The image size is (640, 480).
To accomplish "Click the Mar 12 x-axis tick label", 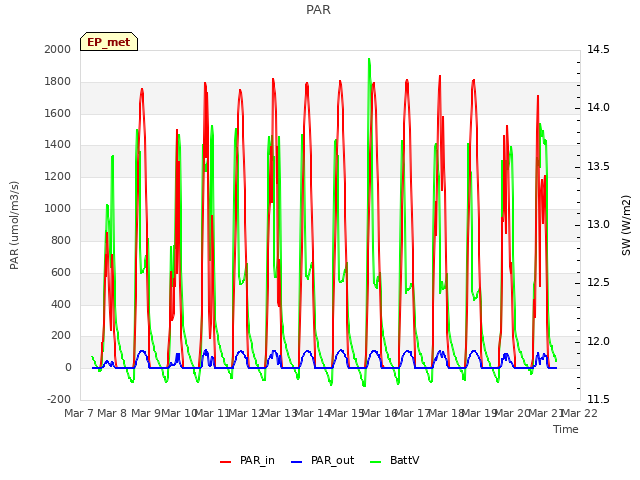I will [x=247, y=413].
